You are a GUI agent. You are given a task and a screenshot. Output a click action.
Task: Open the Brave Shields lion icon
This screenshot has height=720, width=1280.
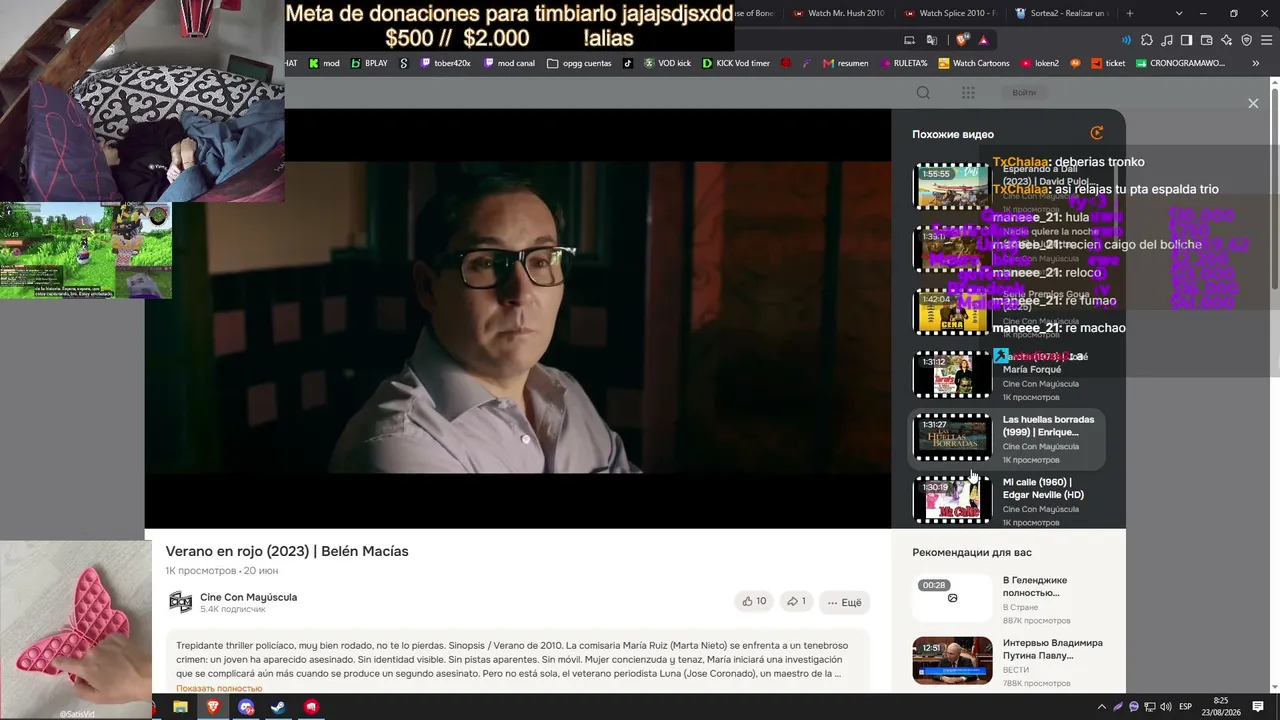coord(962,40)
